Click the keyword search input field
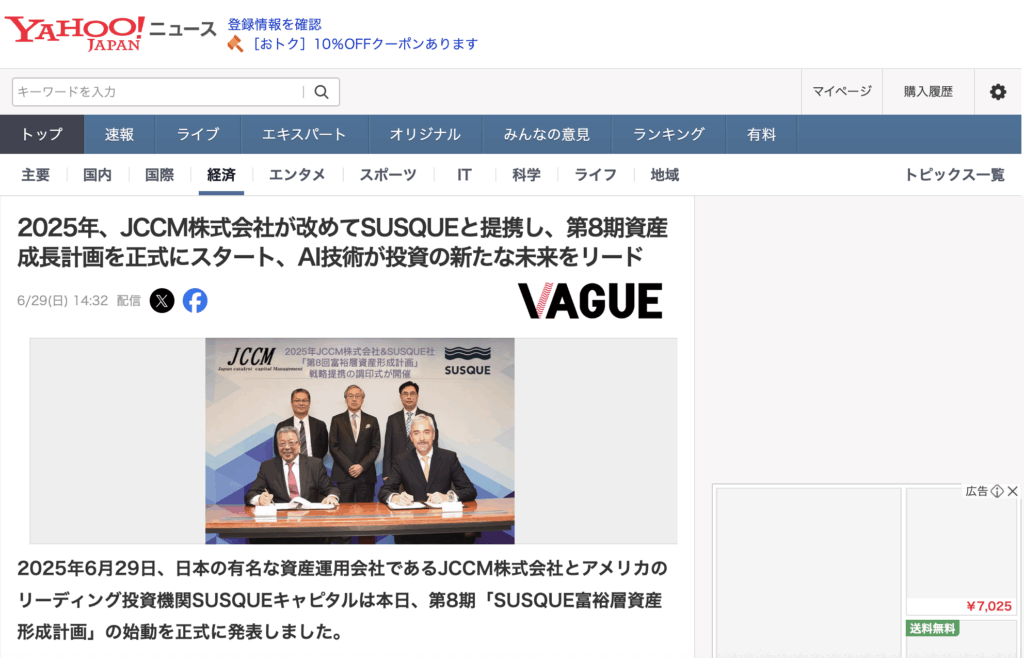This screenshot has width=1024, height=658. (x=150, y=91)
